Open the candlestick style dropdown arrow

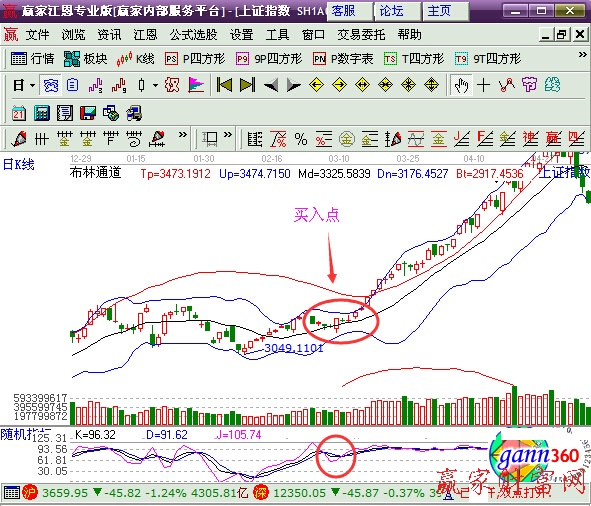point(155,86)
